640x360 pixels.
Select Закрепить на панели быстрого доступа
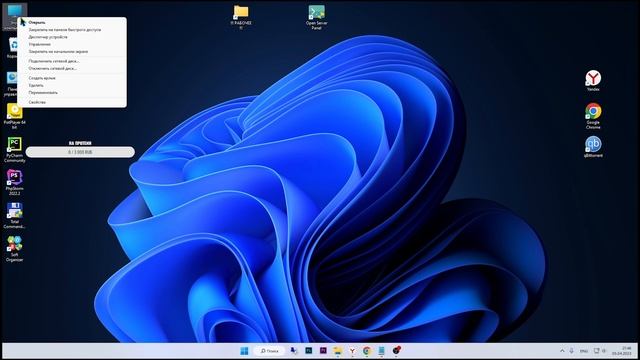72,30
